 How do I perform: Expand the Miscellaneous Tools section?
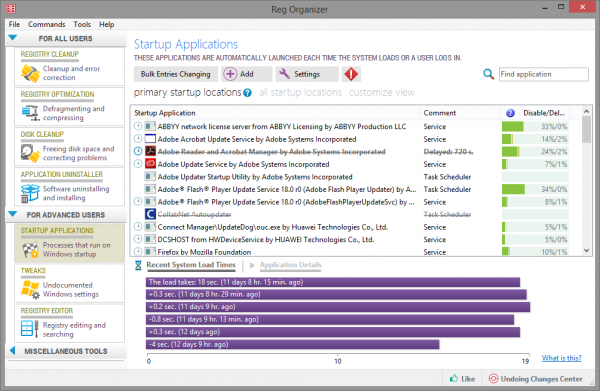click(x=12, y=350)
